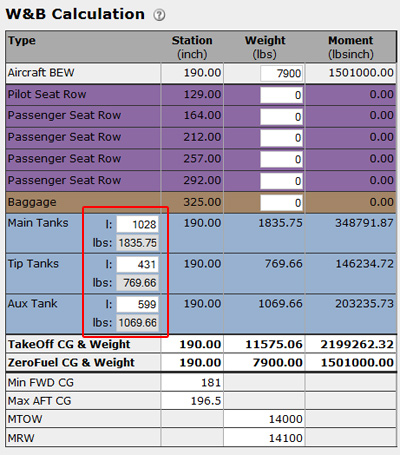Set weight for Passenger Seat Row at station 292.00
Viewport: 400px width, 455px height.
(281, 181)
